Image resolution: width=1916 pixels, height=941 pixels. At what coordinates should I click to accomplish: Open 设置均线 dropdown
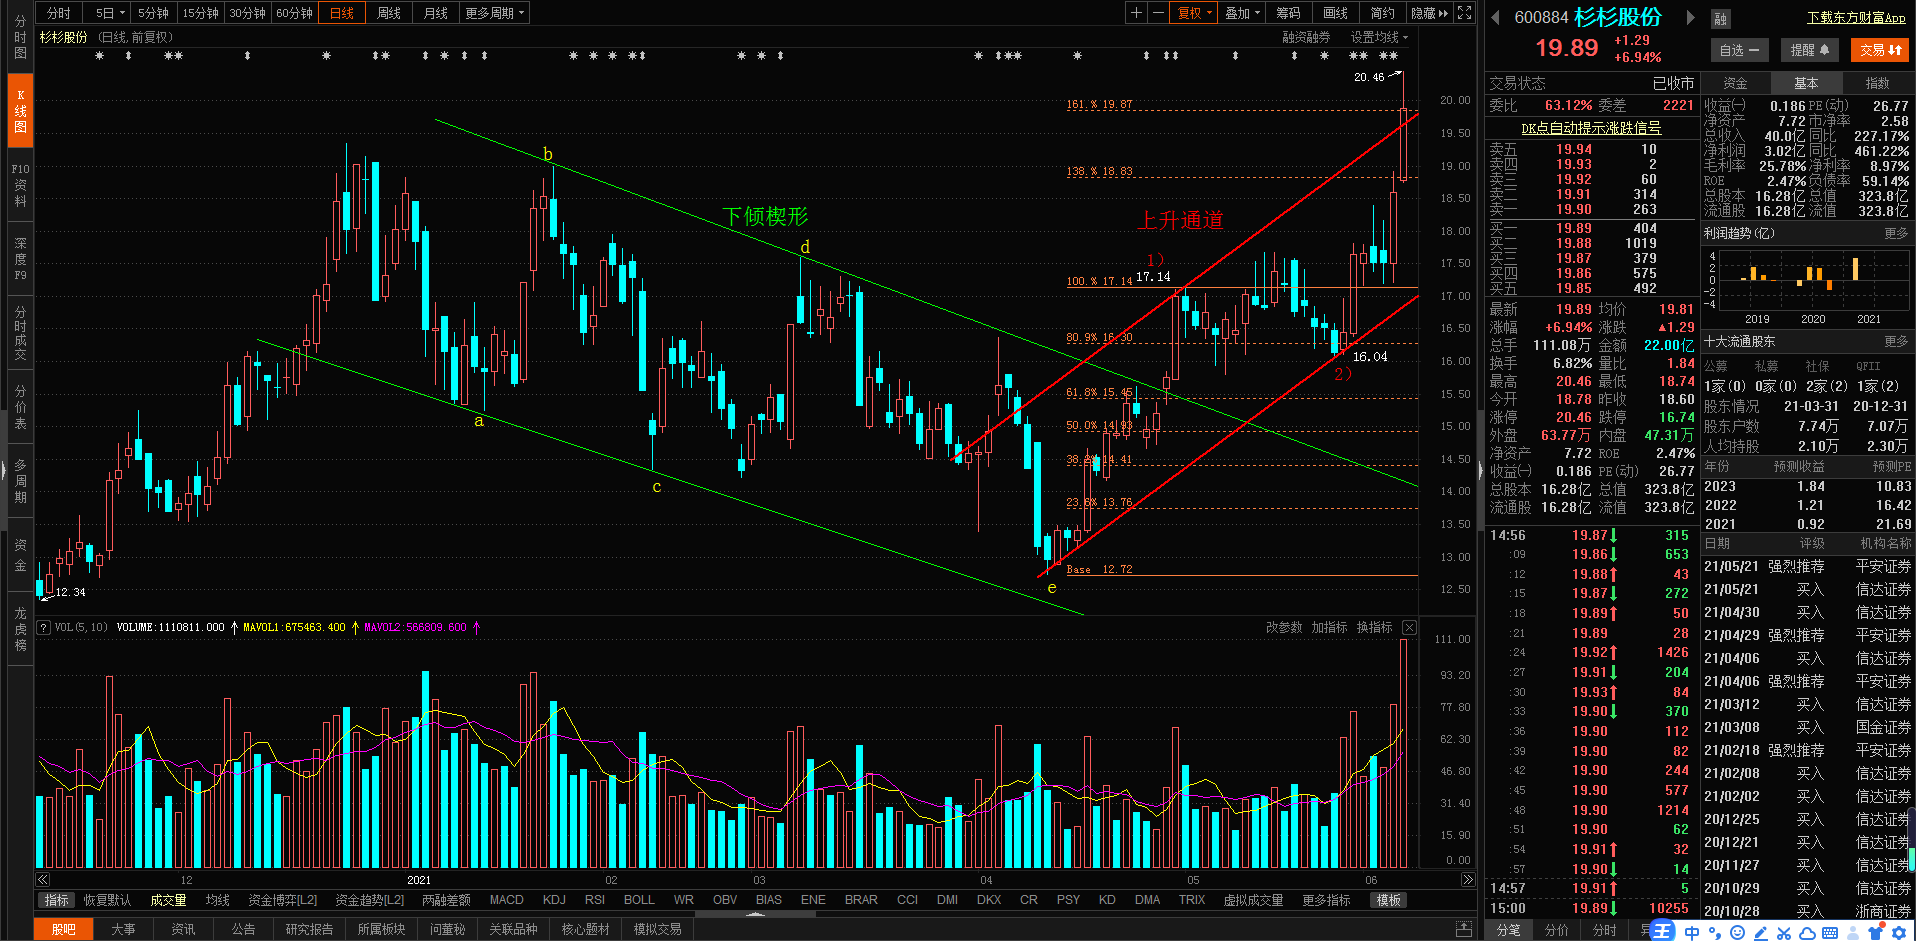coord(1379,37)
